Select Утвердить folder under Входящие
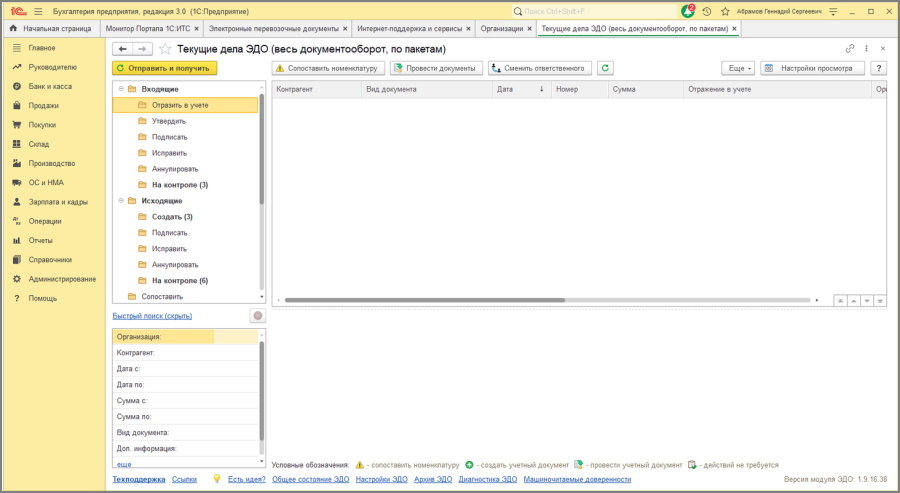Screen dimensions: 900x493 click(169, 121)
